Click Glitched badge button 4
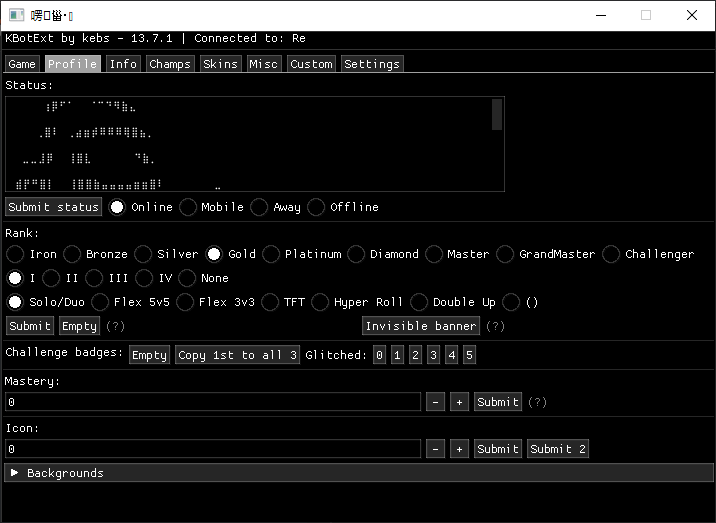This screenshot has width=716, height=523. coord(452,355)
